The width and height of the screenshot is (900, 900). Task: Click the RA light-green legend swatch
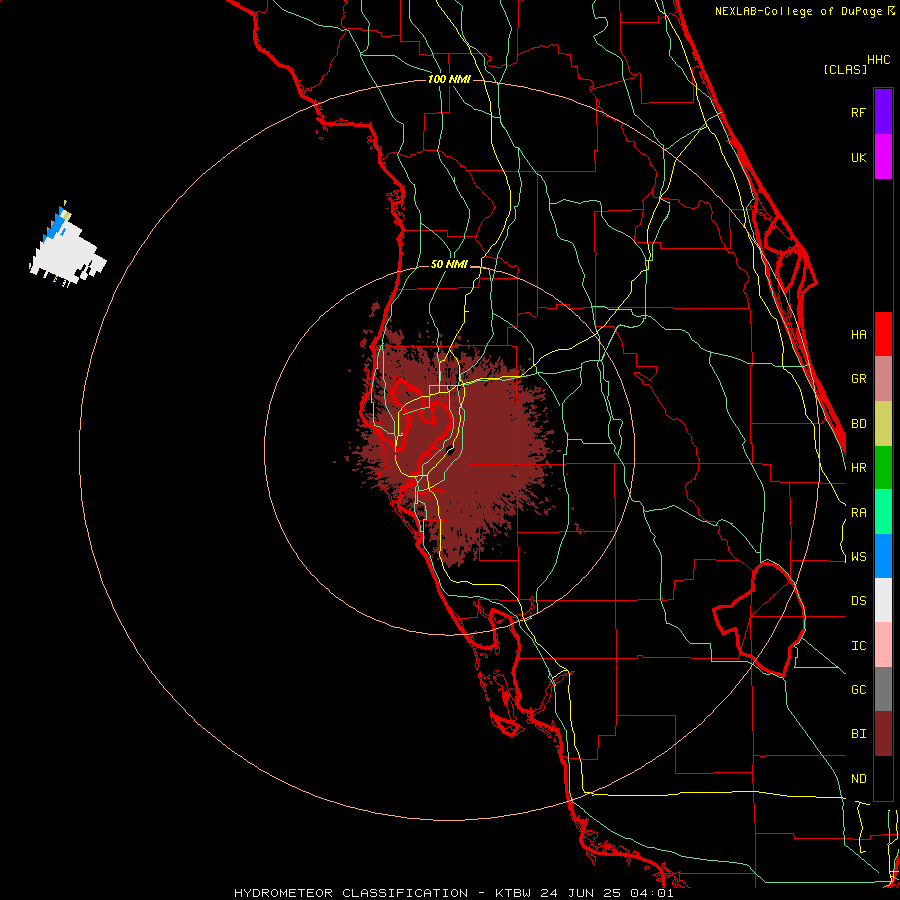(883, 512)
